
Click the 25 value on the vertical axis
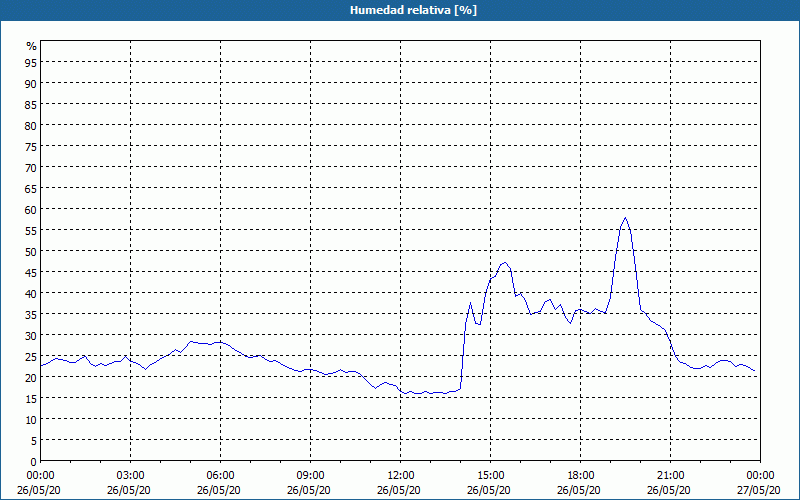click(x=31, y=356)
